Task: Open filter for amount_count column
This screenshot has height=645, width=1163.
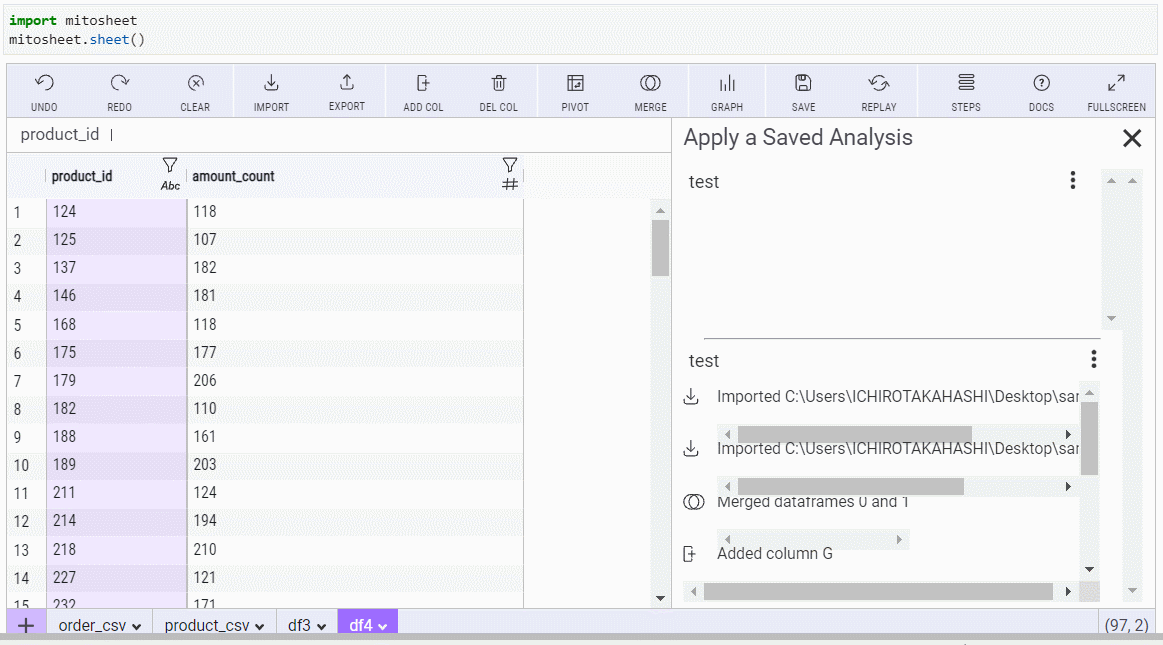Action: click(510, 165)
